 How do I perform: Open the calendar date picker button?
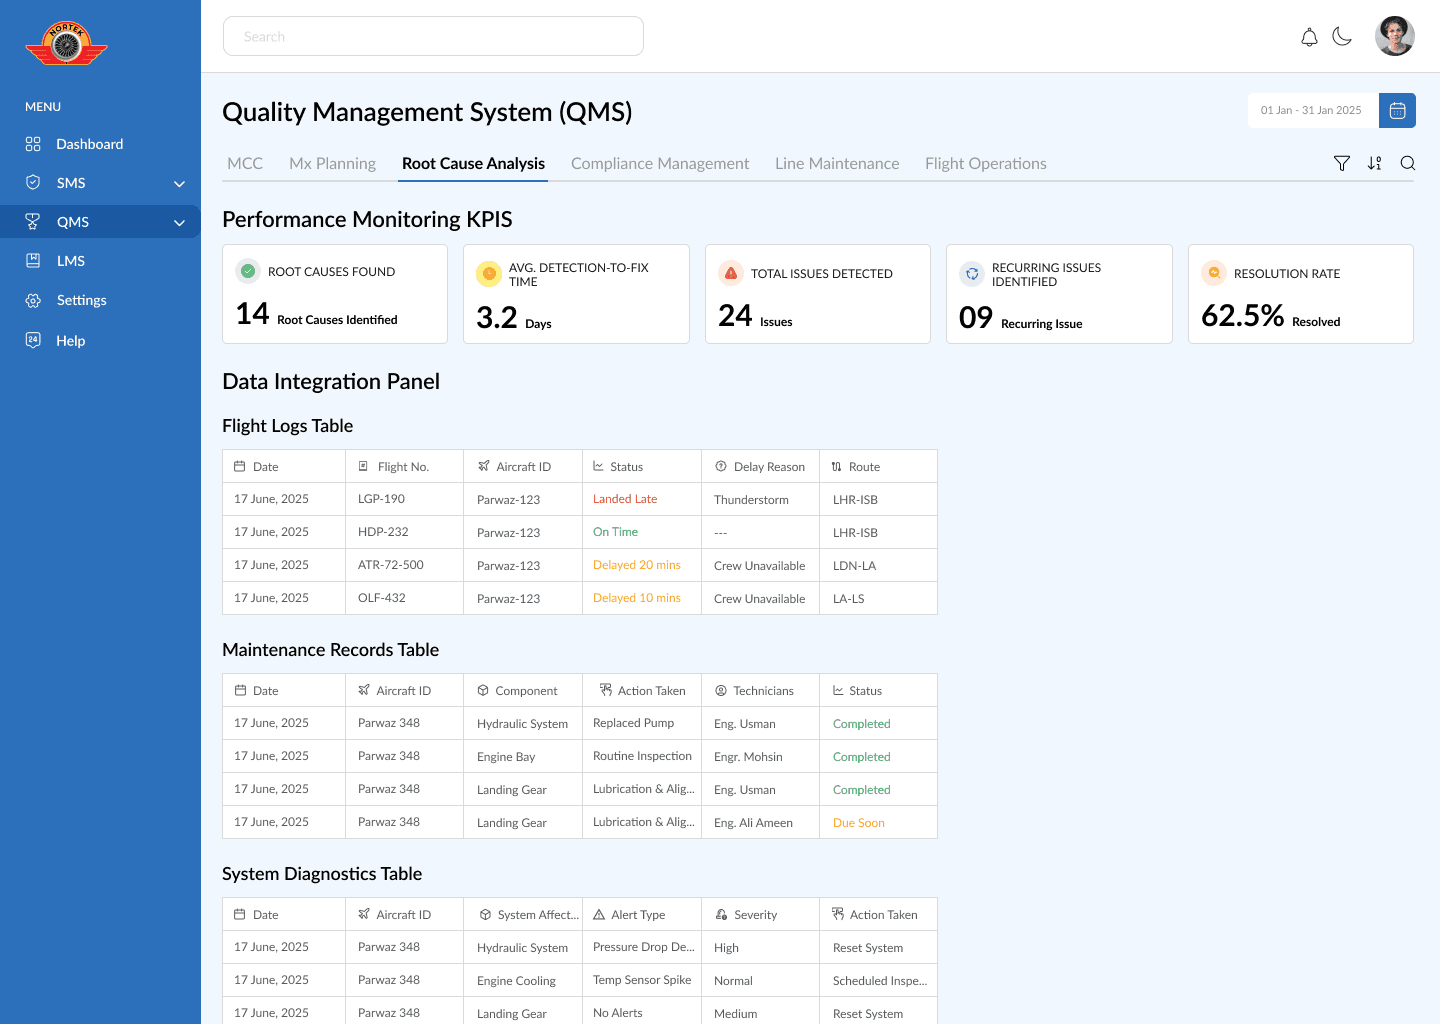1397,110
